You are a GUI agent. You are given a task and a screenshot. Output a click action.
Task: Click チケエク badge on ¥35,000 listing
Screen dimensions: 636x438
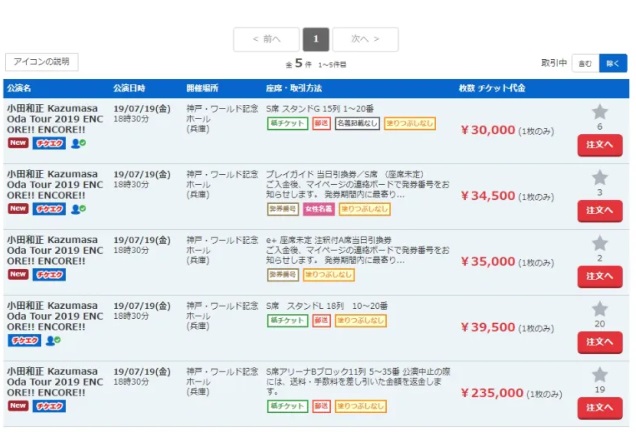[x=49, y=275]
